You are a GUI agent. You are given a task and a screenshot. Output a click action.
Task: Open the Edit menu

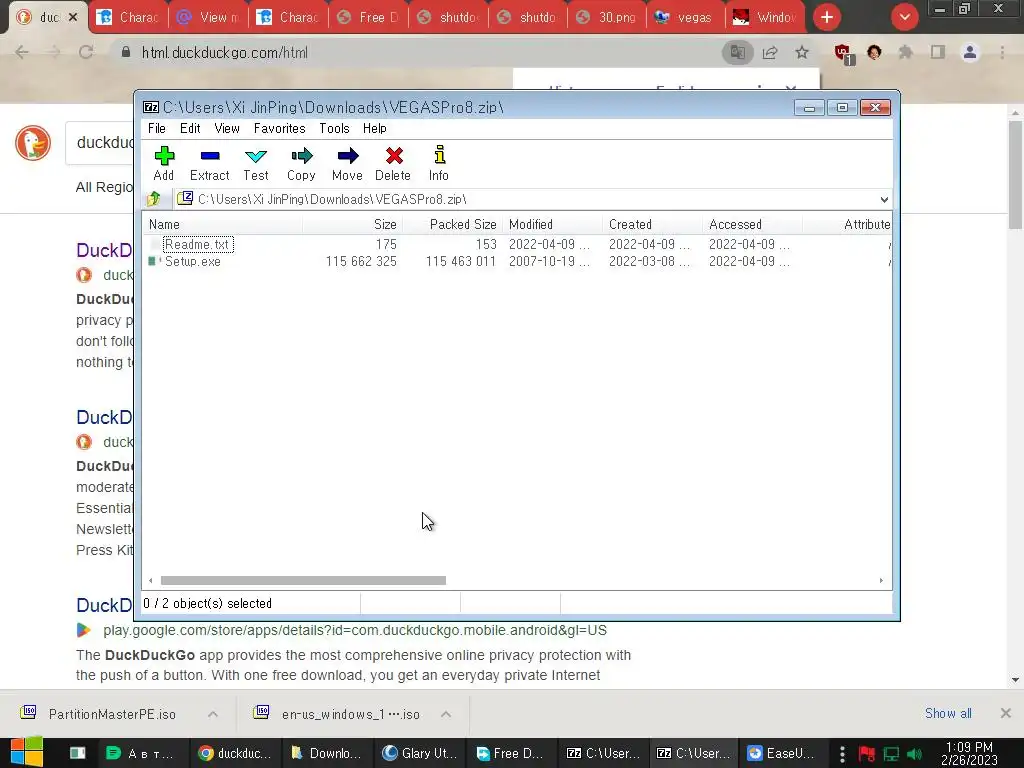click(190, 129)
